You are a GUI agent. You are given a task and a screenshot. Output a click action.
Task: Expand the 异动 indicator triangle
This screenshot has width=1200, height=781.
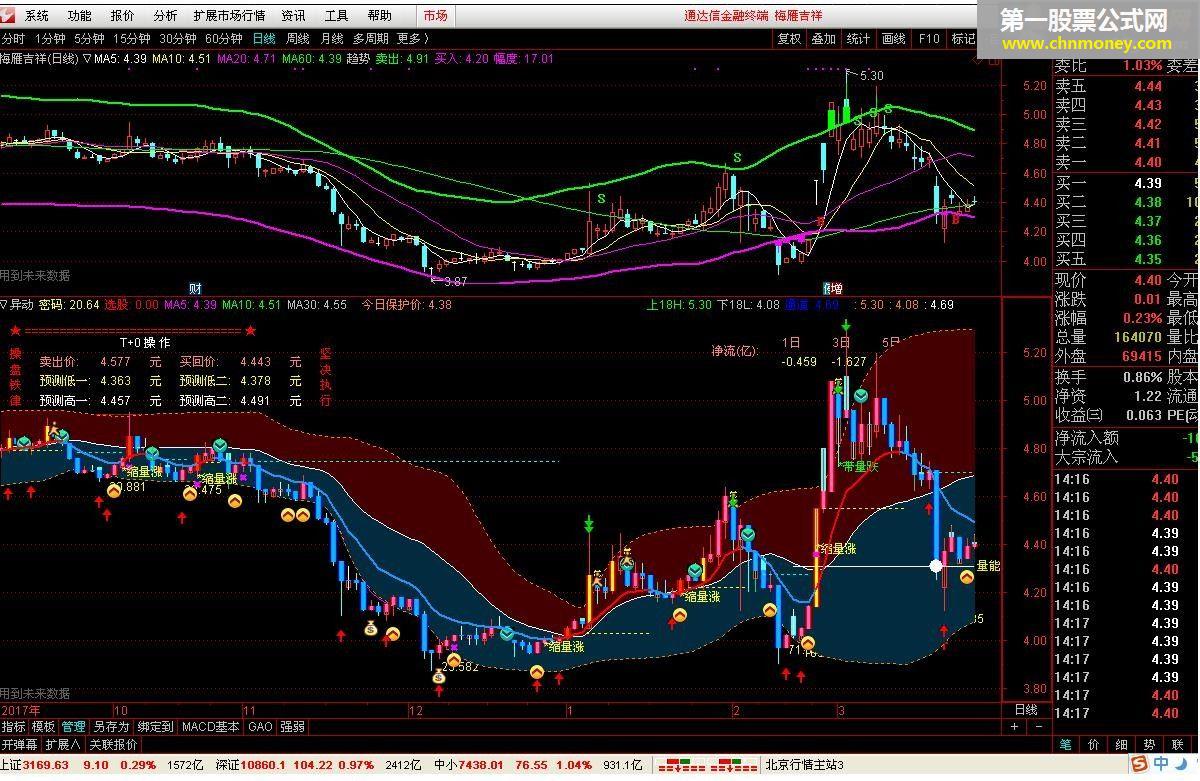pyautogui.click(x=5, y=305)
